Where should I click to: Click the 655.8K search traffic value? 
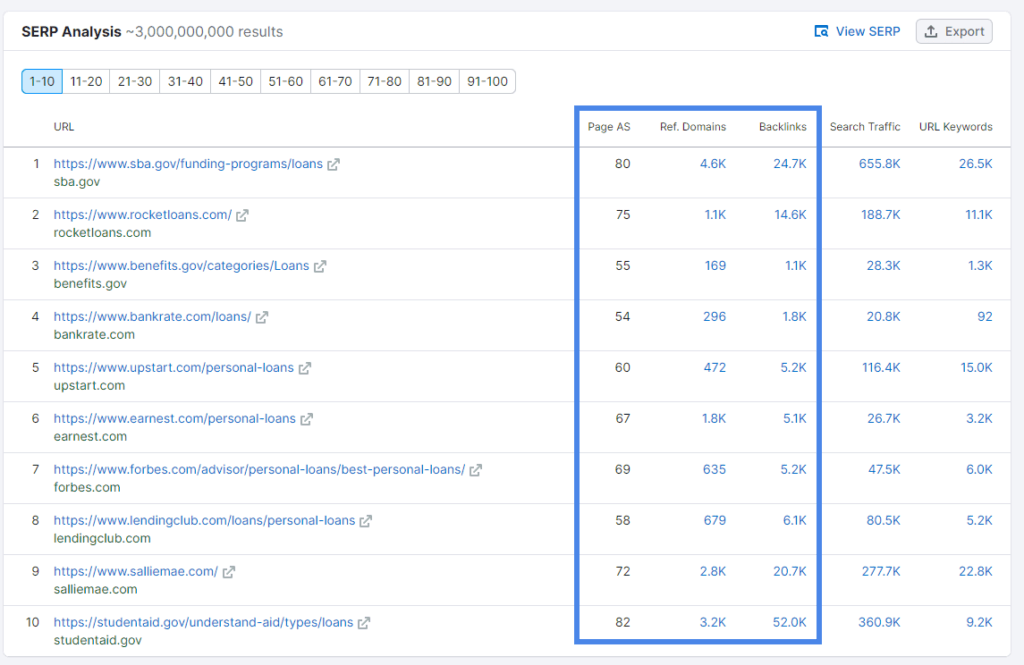click(x=879, y=164)
